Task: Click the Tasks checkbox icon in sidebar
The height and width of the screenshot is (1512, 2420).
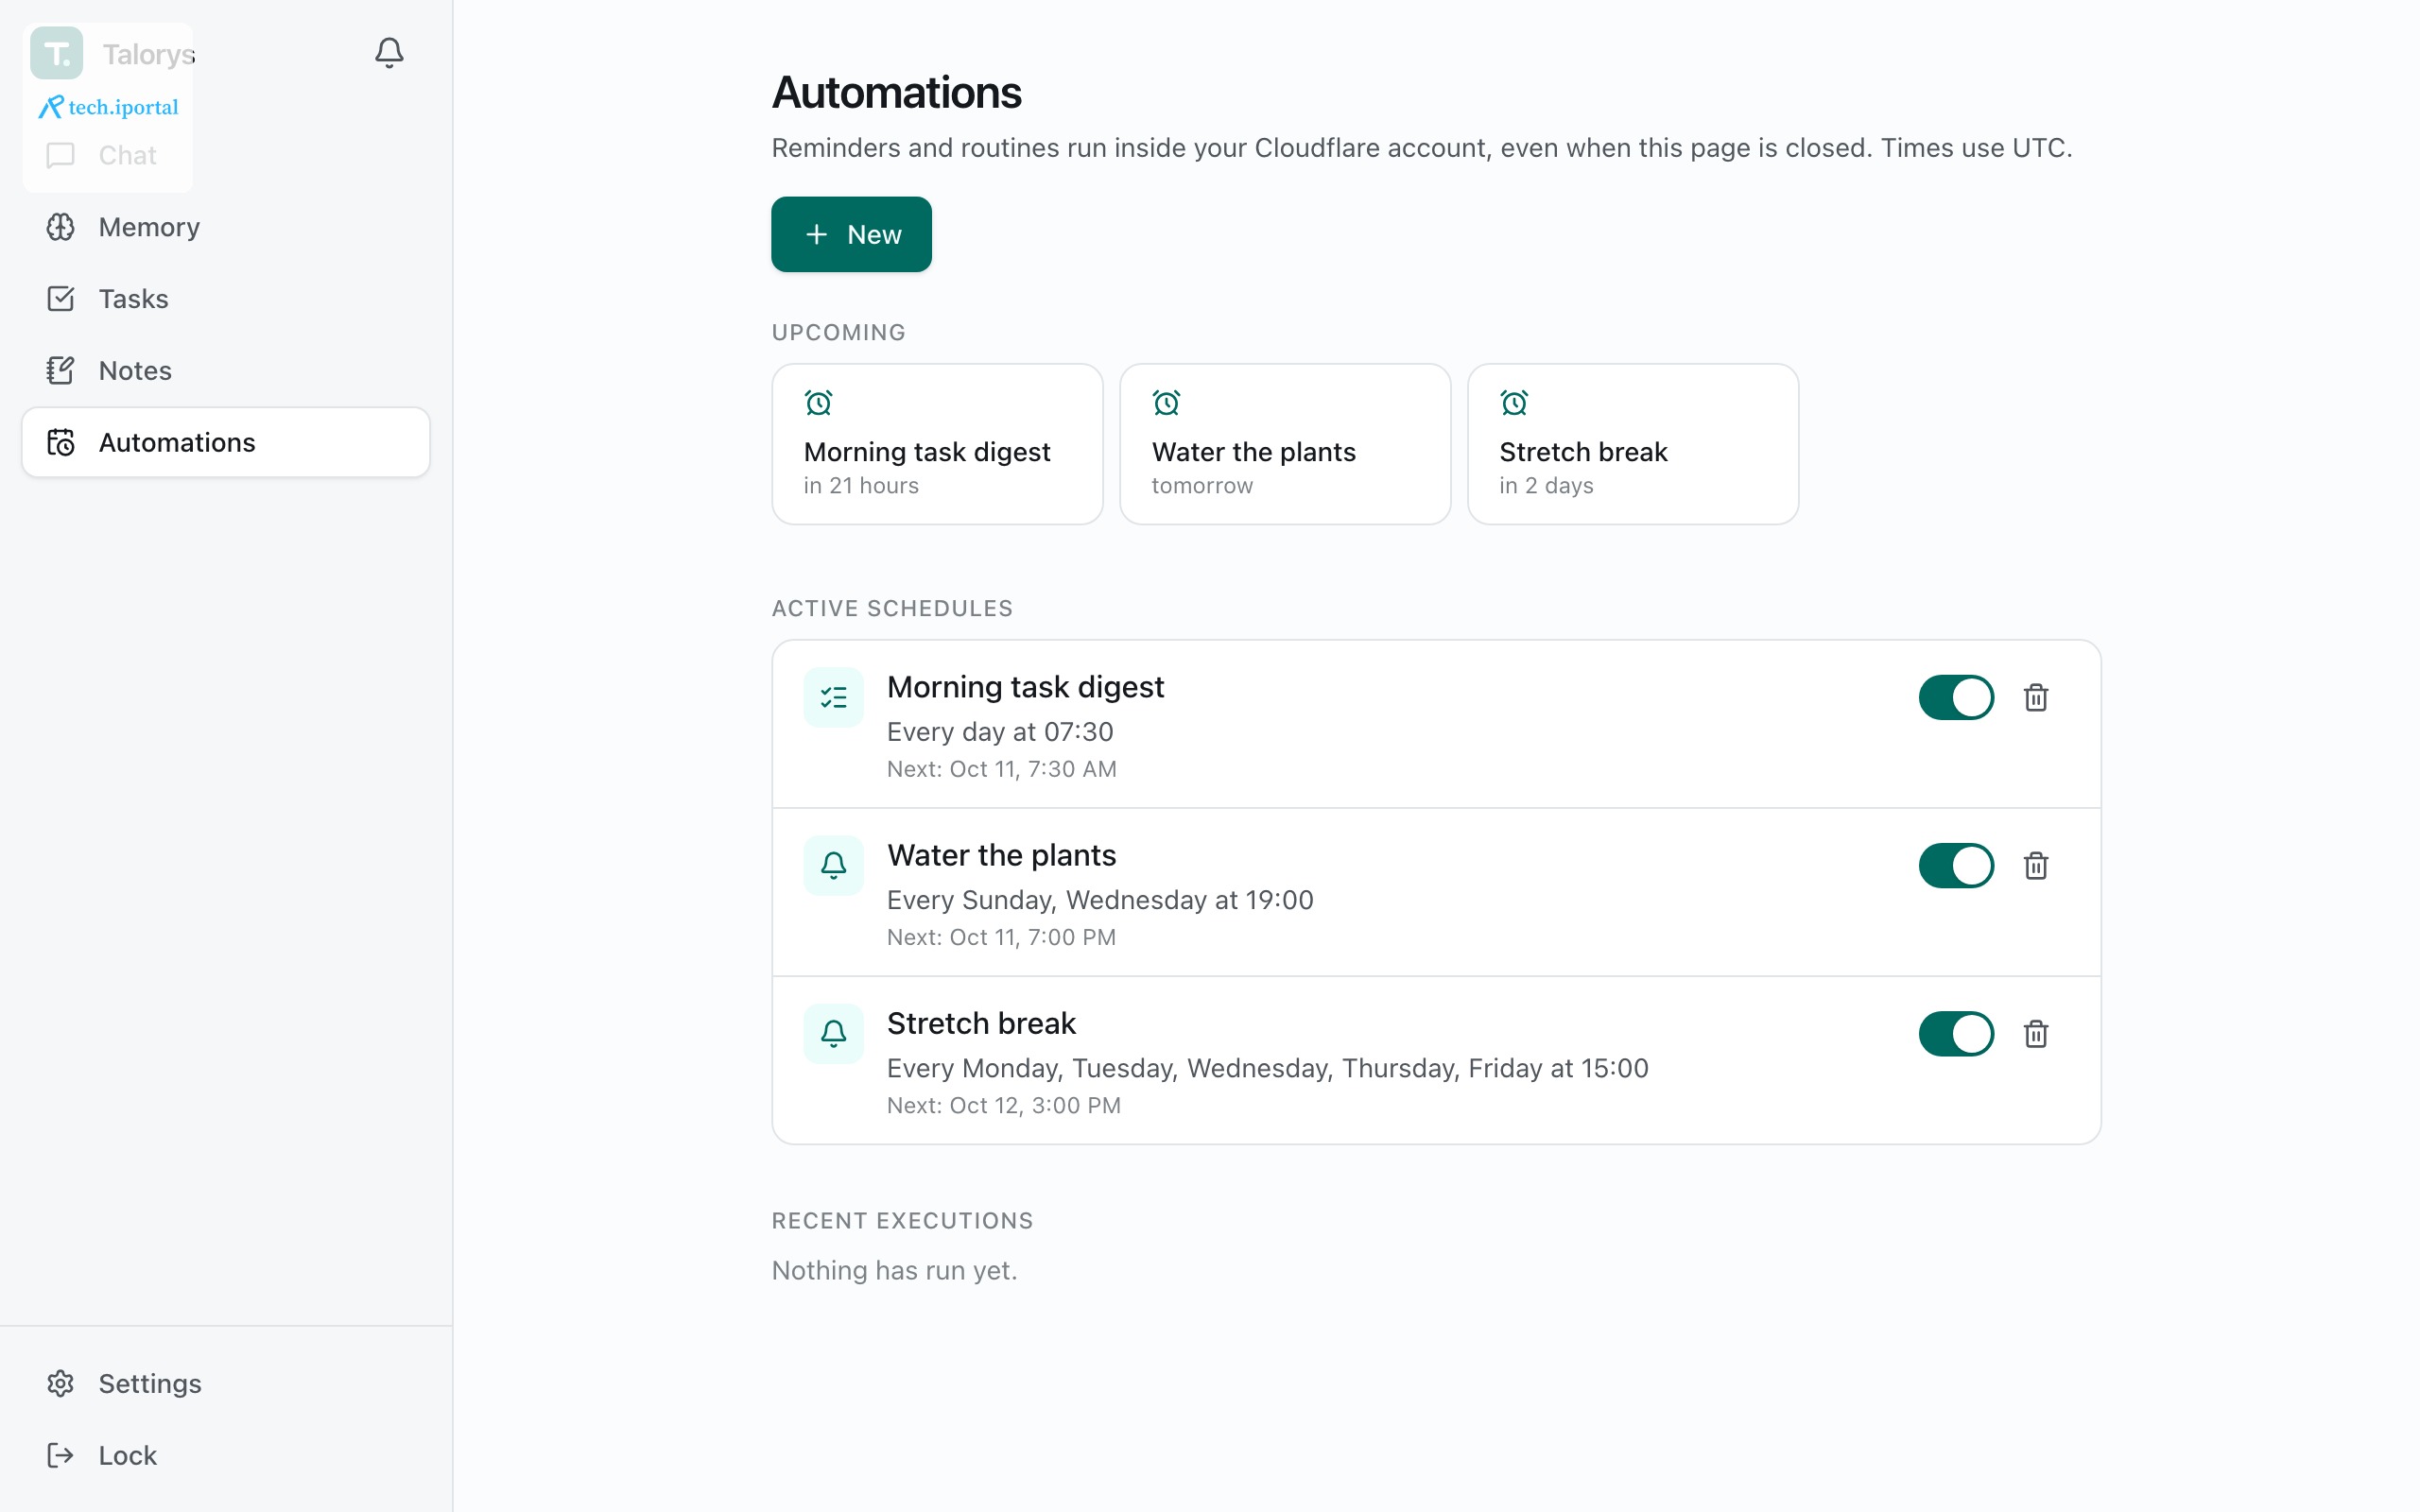Action: pos(61,299)
